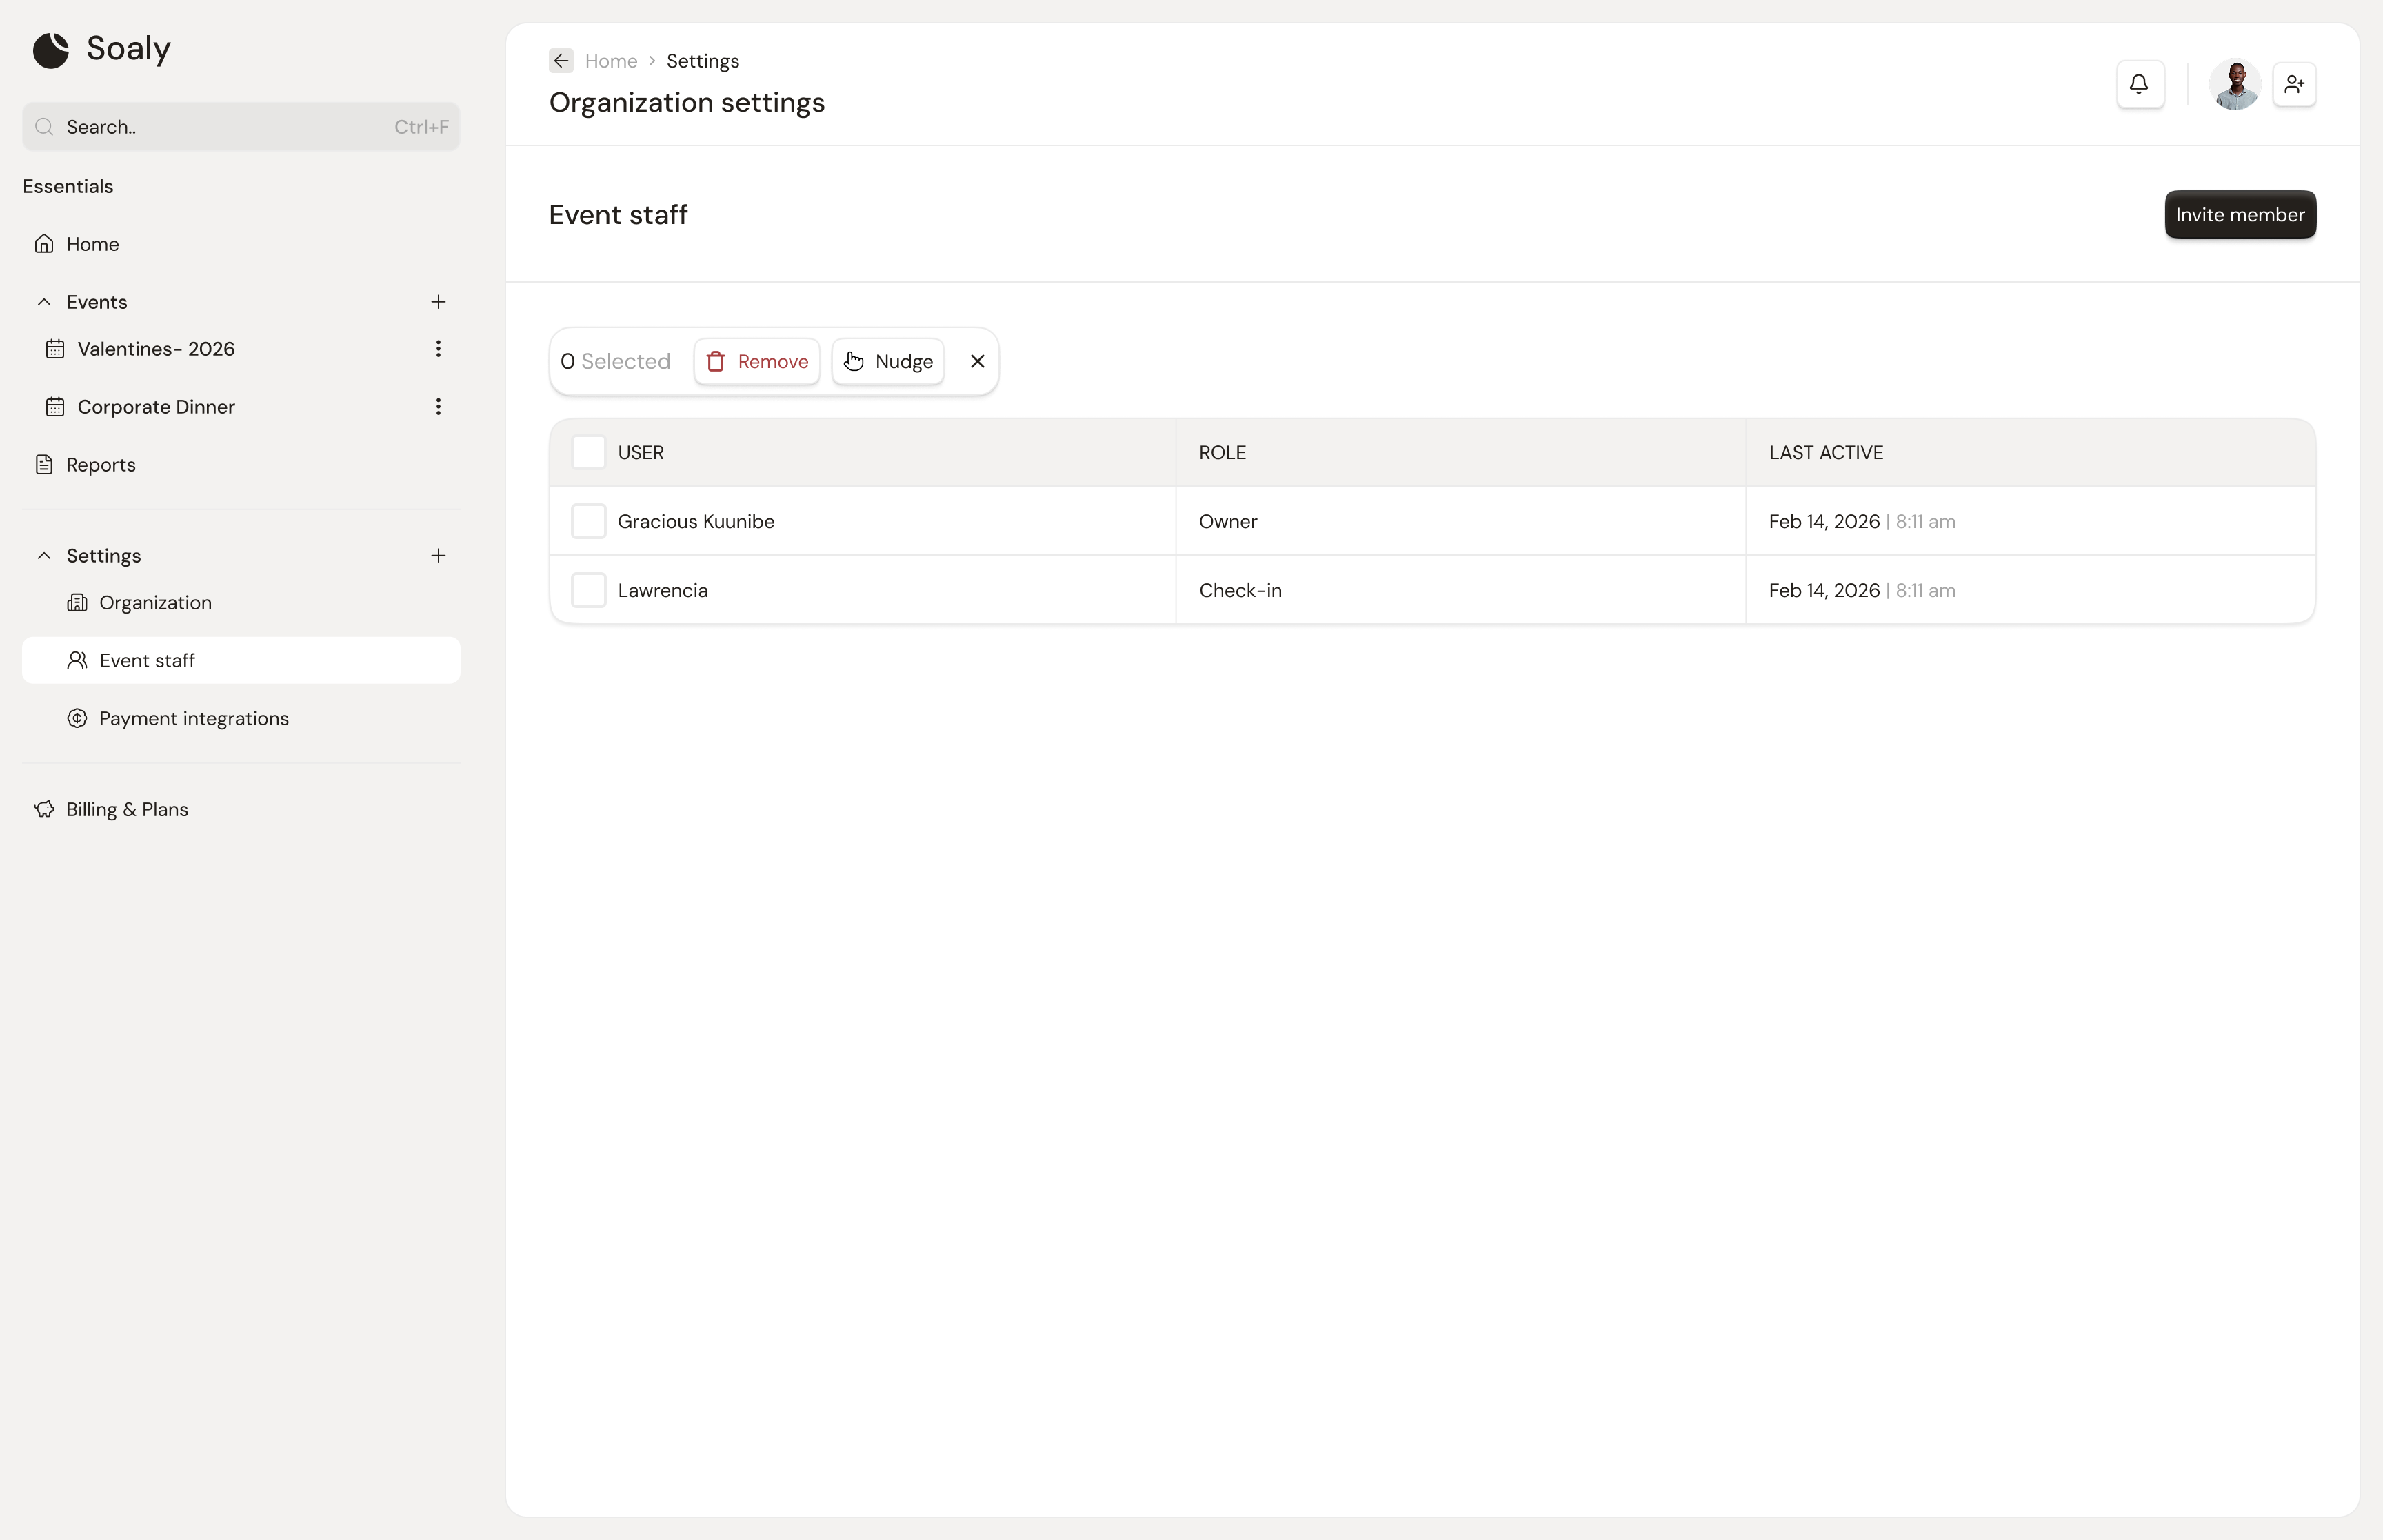Open options menu for Valentines- 2026
This screenshot has width=2383, height=1540.
(x=438, y=349)
